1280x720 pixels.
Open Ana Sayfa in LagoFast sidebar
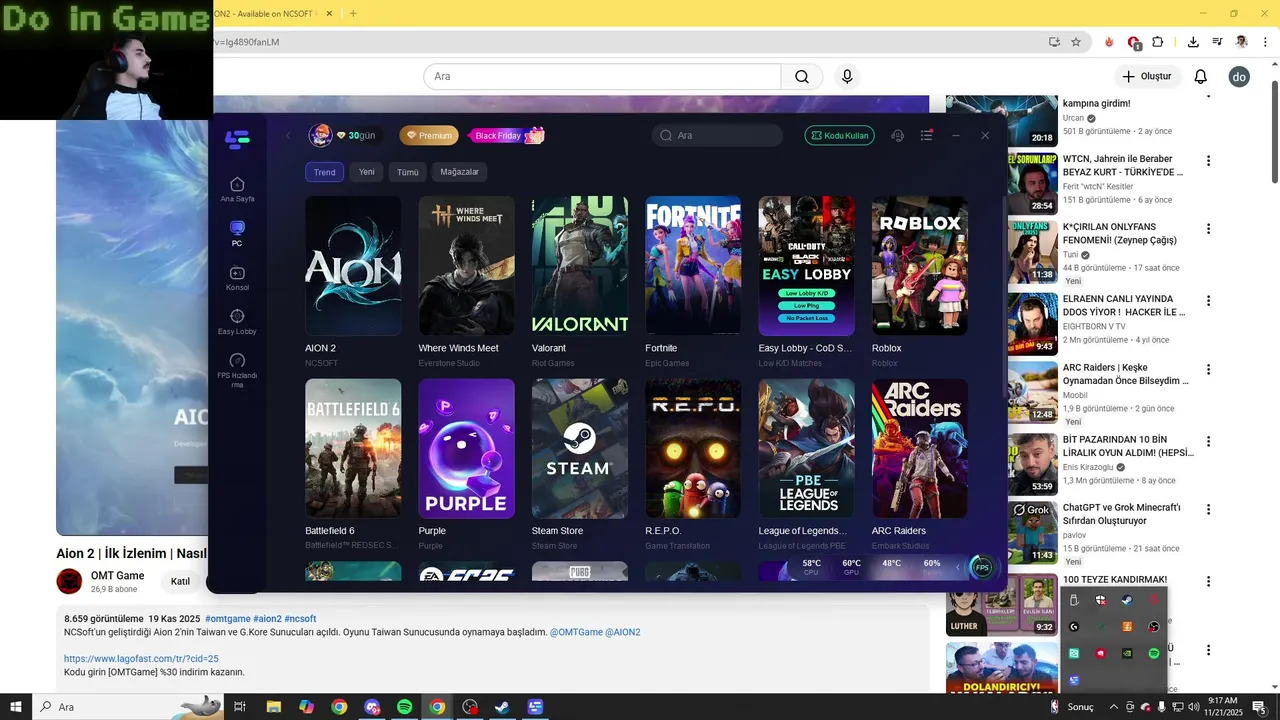click(x=237, y=189)
